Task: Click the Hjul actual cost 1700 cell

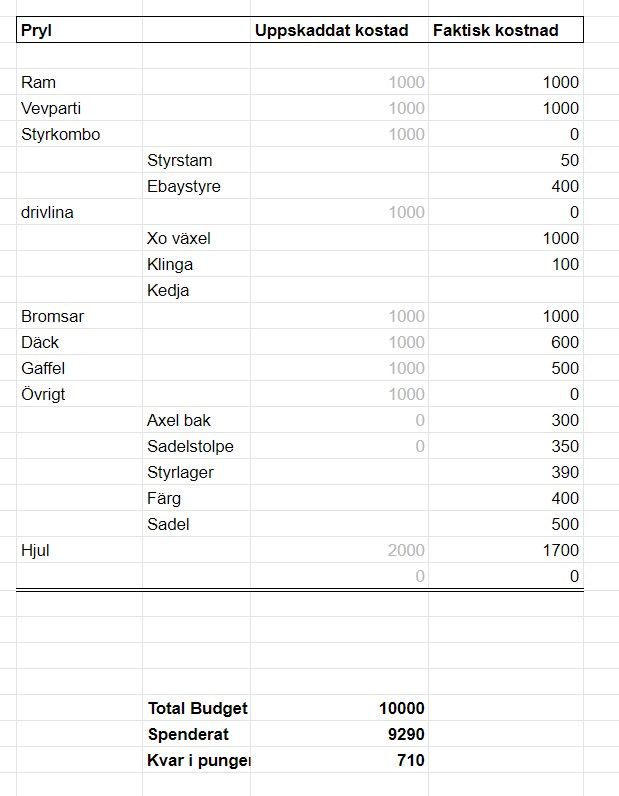Action: tap(506, 550)
